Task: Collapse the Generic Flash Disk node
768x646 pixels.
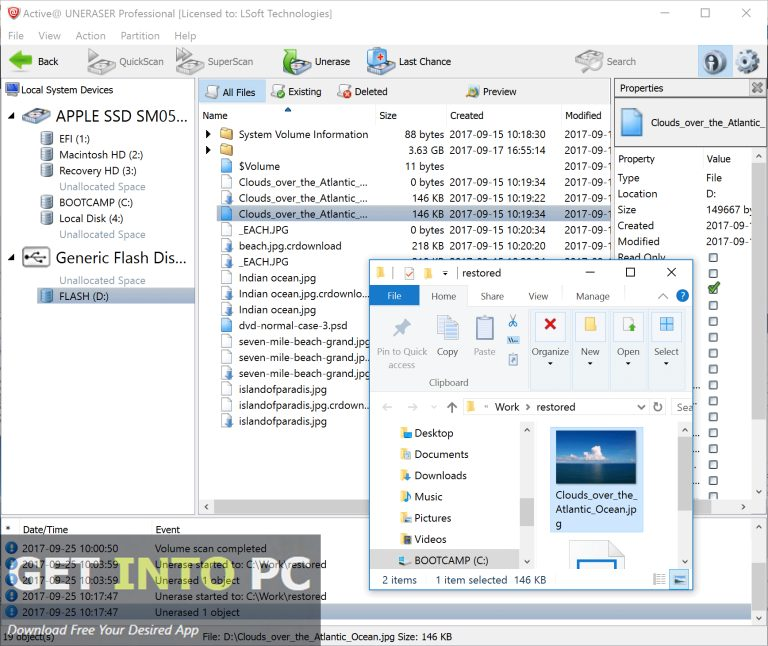Action: tap(11, 258)
